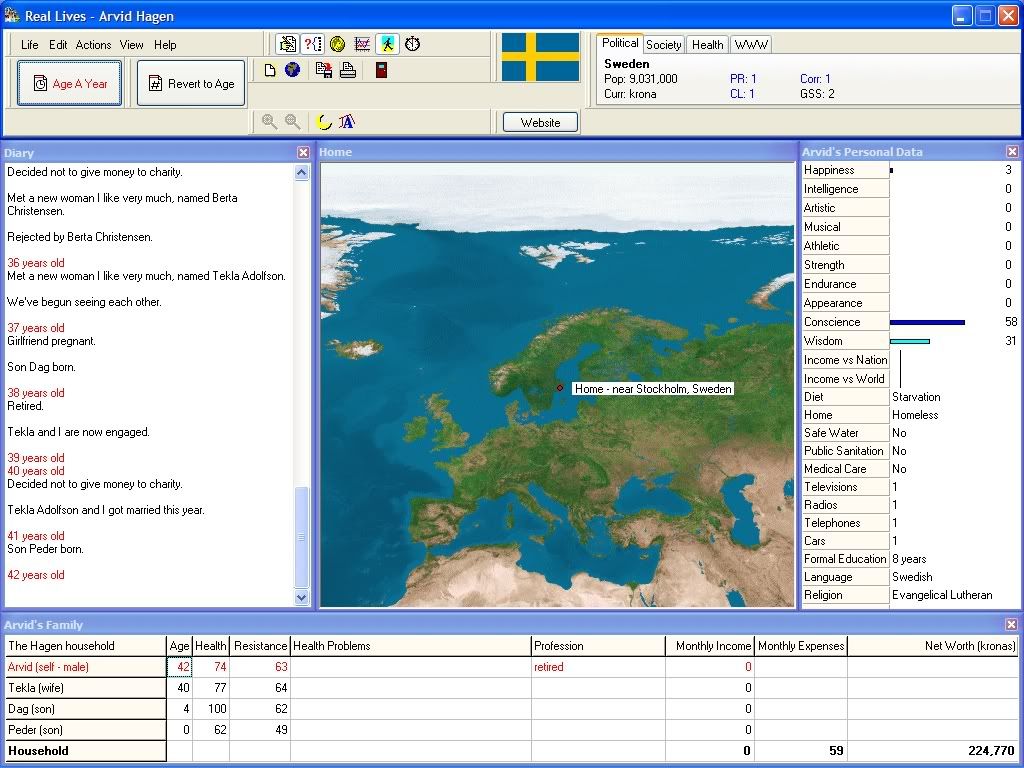Click the Real Lives title bar icon
1024x768 pixels.
pyautogui.click(x=12, y=15)
